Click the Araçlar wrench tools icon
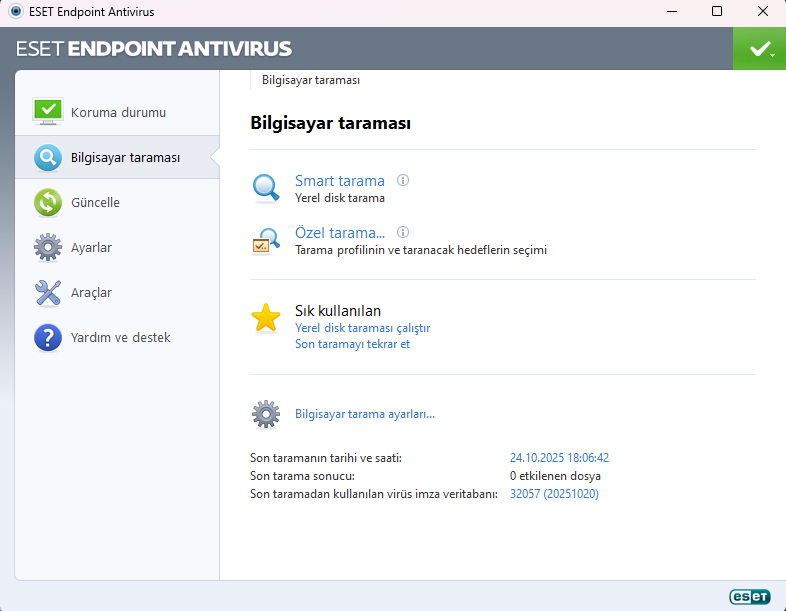The height and width of the screenshot is (611, 786). (x=48, y=292)
